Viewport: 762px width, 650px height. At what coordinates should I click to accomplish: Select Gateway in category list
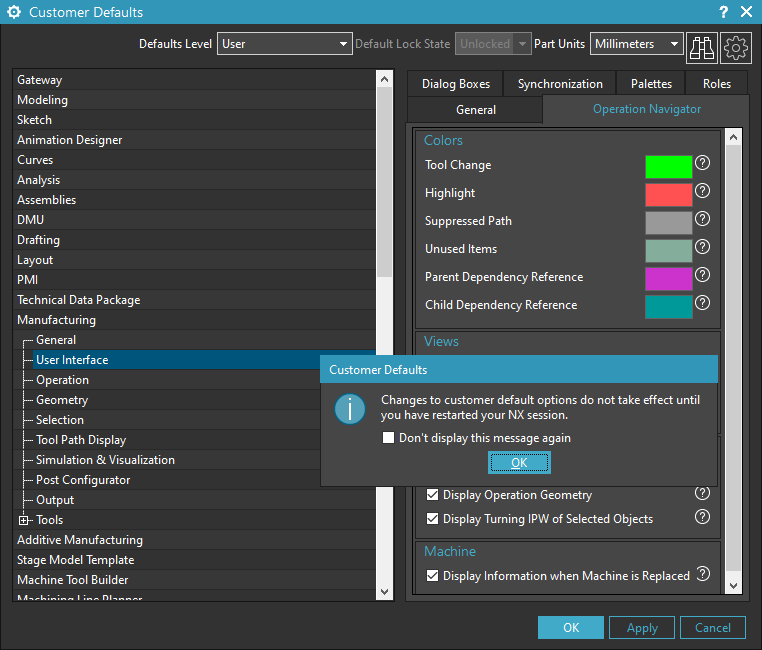tap(194, 80)
